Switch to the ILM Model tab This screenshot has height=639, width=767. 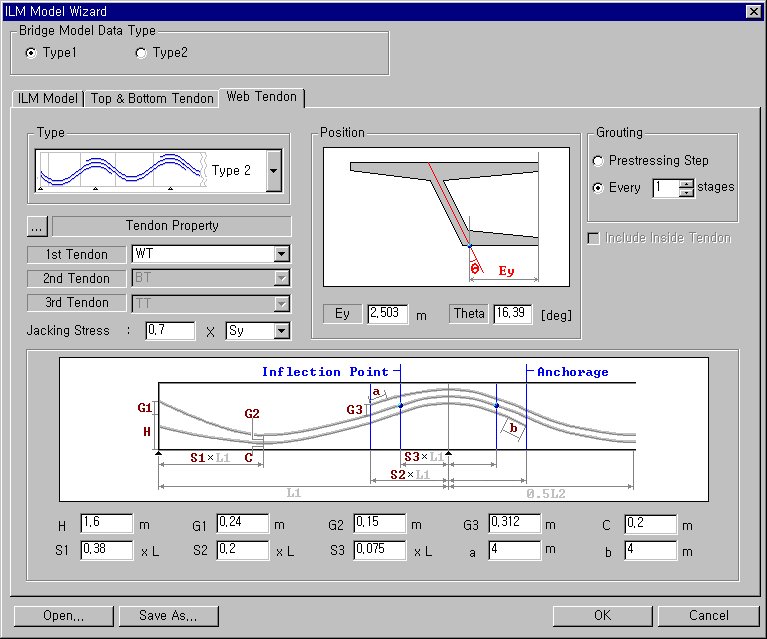tap(46, 98)
